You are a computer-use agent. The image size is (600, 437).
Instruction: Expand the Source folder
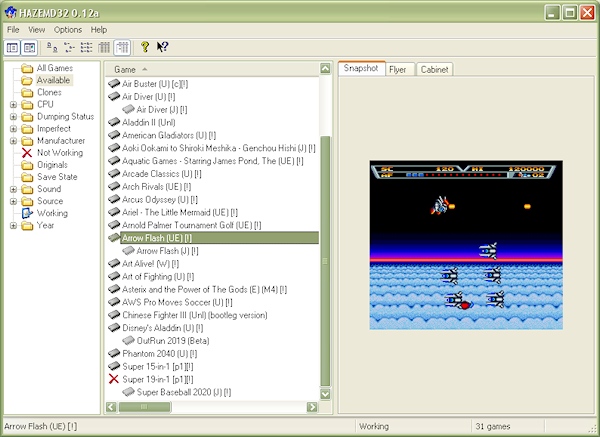click(13, 201)
